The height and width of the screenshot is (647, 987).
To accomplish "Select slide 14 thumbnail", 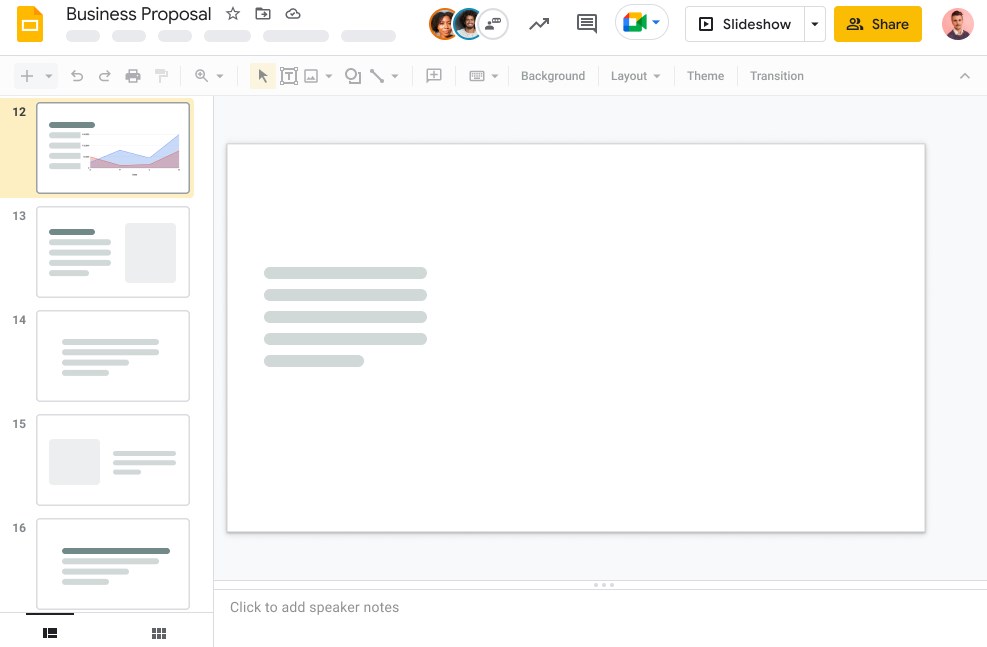I will (113, 356).
